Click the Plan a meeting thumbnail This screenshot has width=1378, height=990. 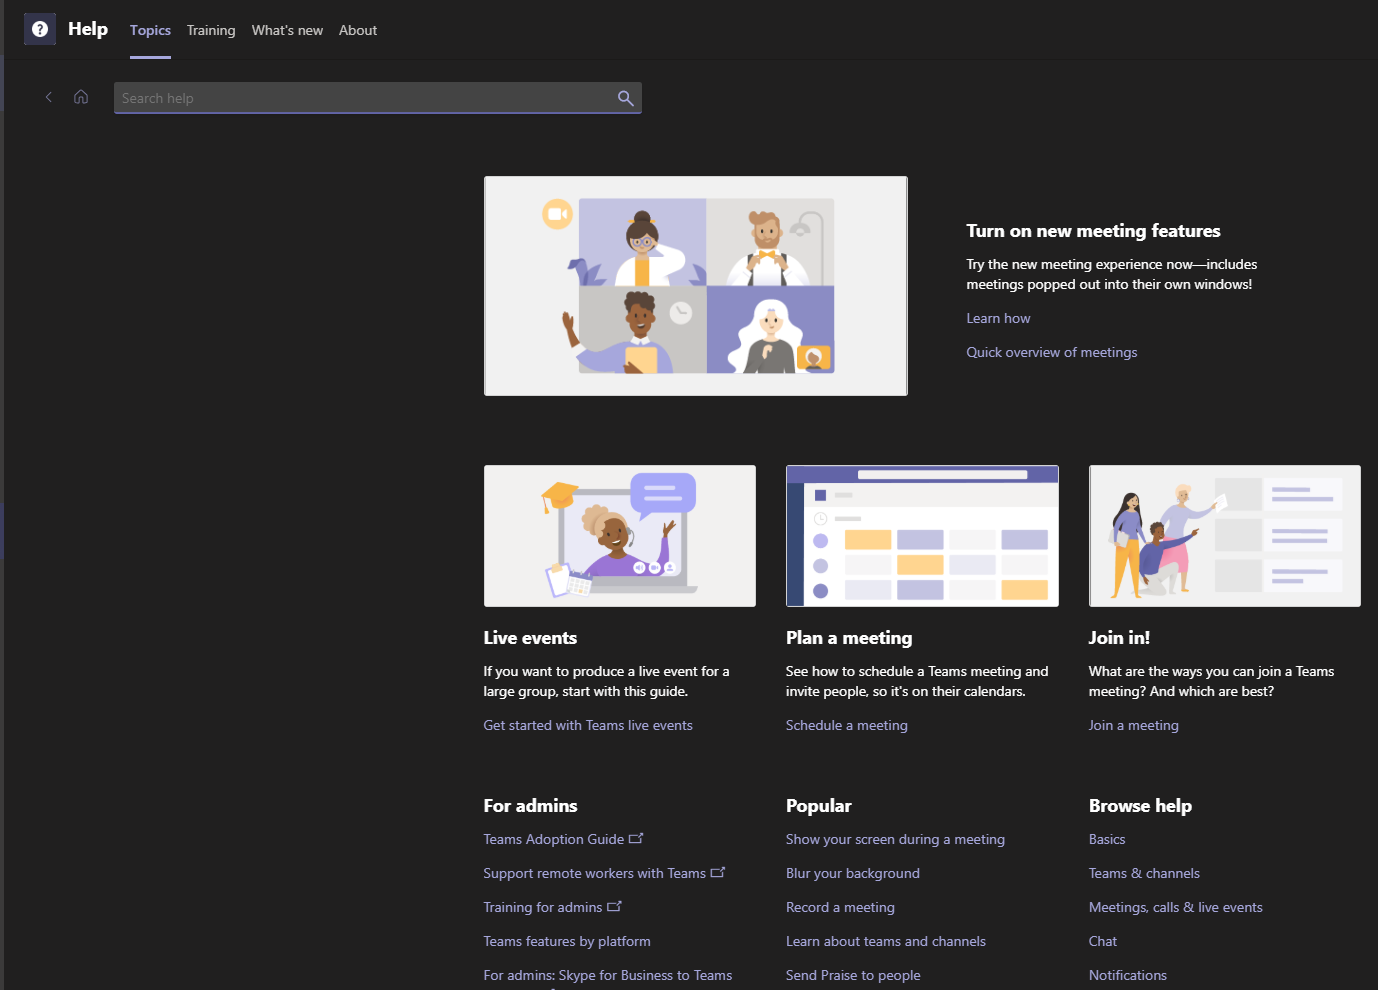tap(921, 536)
